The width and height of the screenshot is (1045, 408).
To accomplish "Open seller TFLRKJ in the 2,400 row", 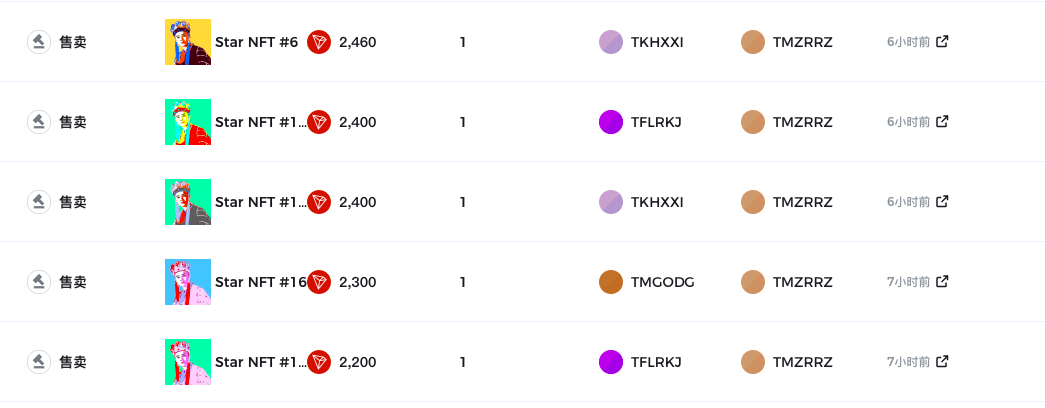I will pos(656,122).
